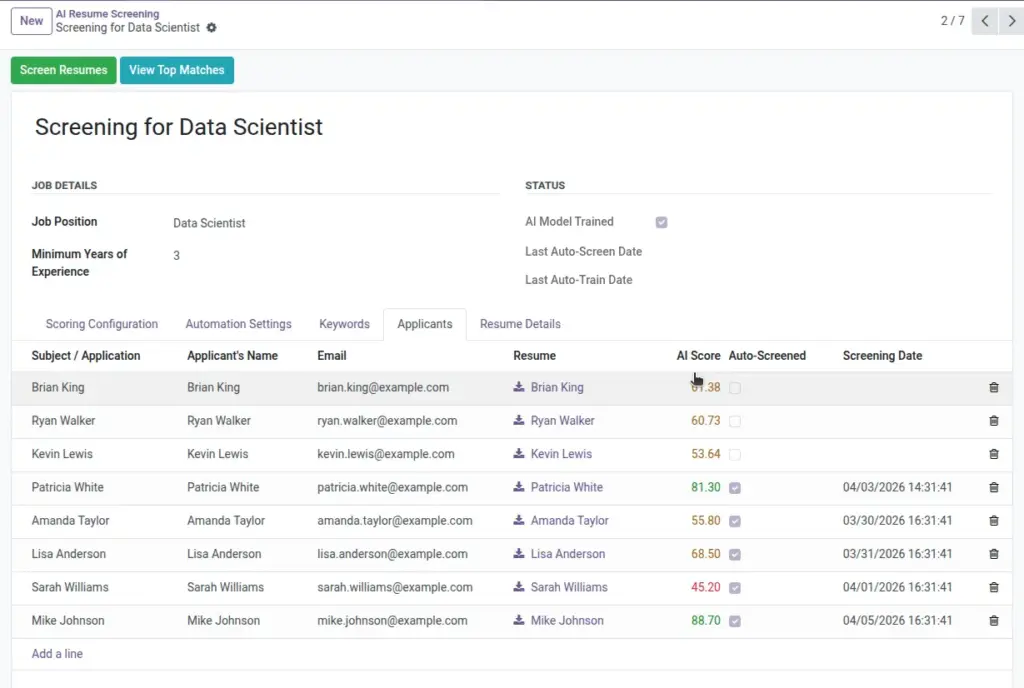This screenshot has height=688, width=1024.
Task: Click download icon for Lisa Anderson resume
Action: (519, 553)
